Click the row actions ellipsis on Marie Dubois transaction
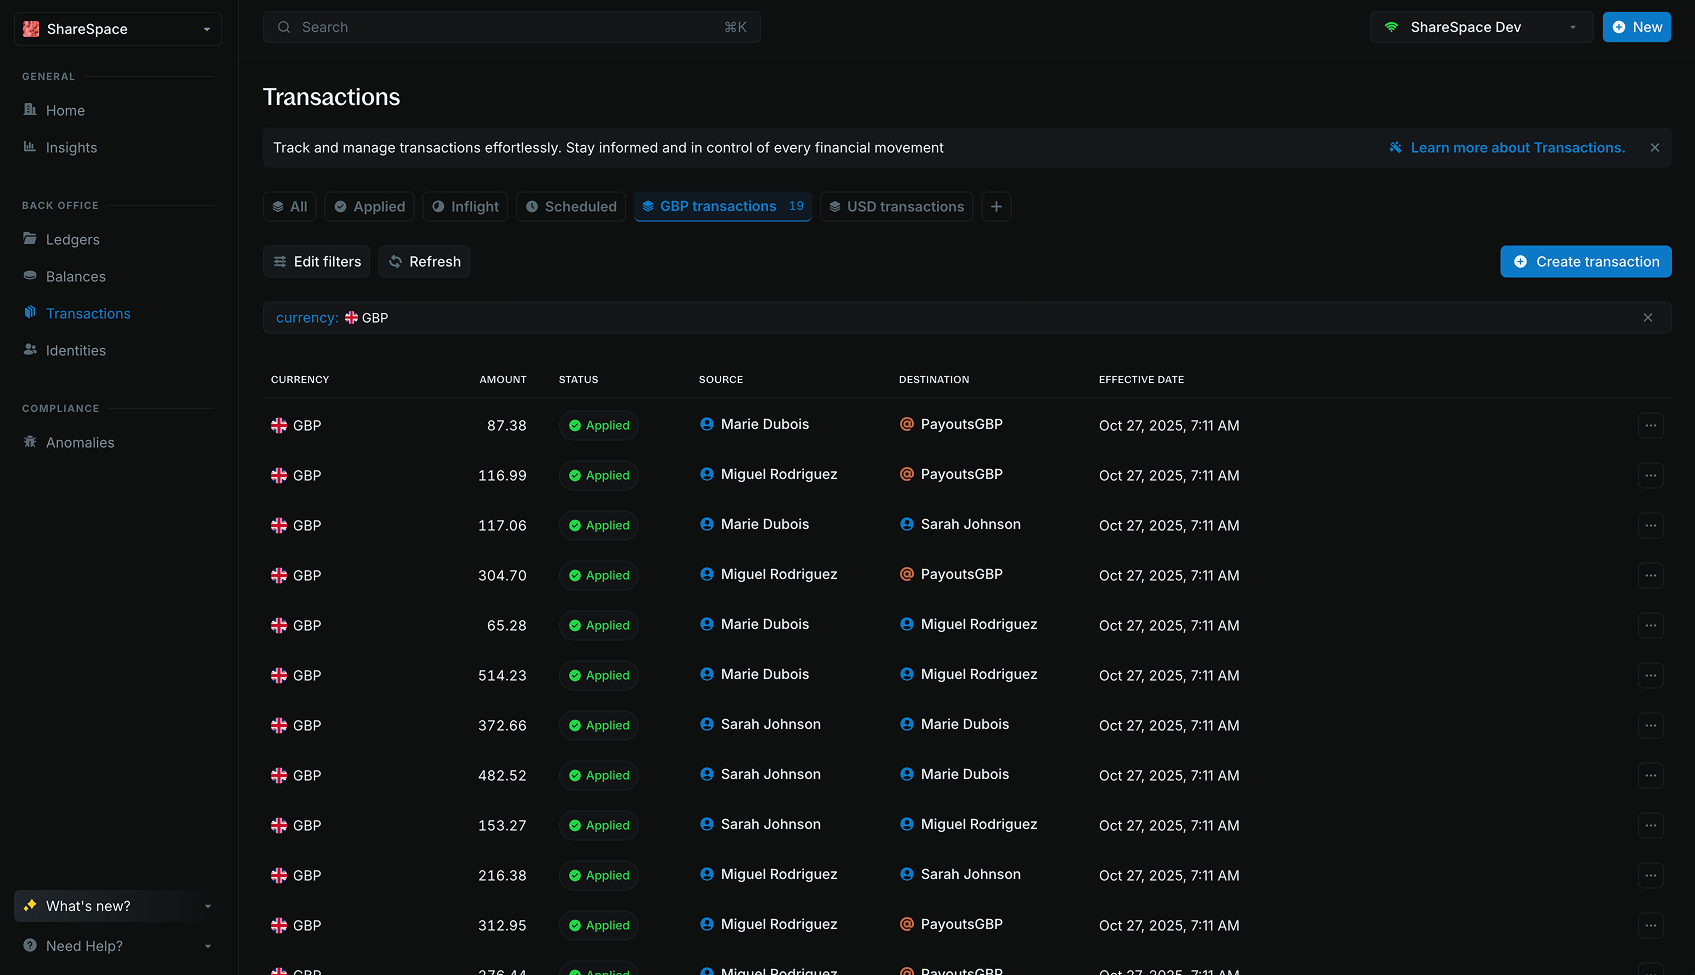The image size is (1695, 975). pos(1650,425)
